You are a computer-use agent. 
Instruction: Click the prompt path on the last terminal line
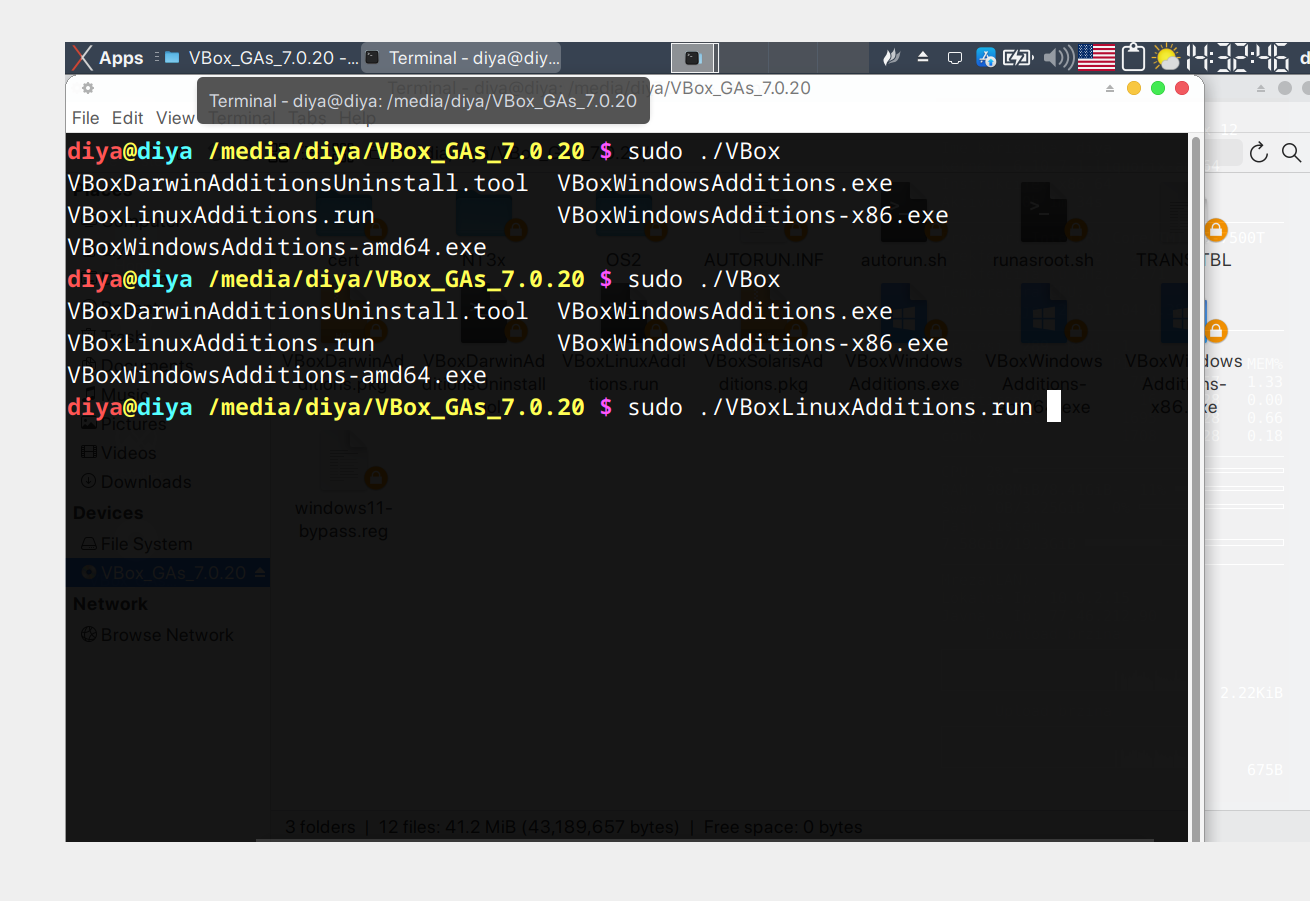coord(396,407)
